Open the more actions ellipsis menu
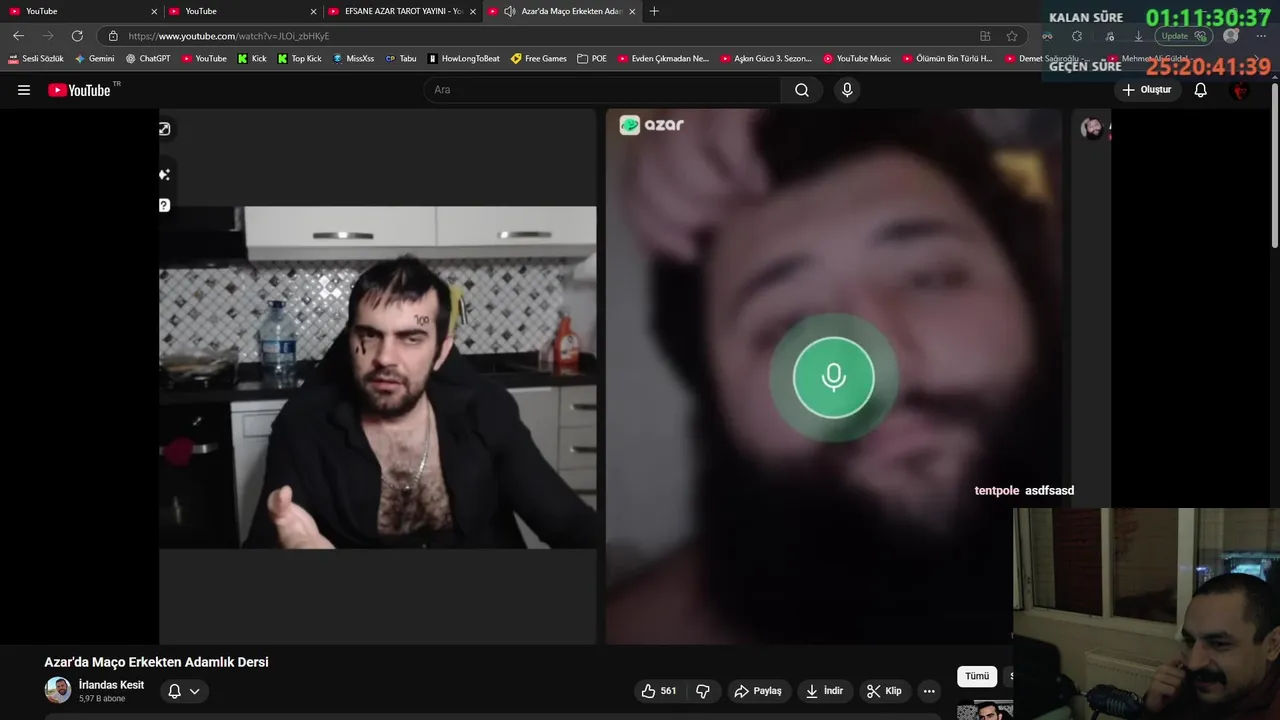The width and height of the screenshot is (1280, 720). point(929,691)
